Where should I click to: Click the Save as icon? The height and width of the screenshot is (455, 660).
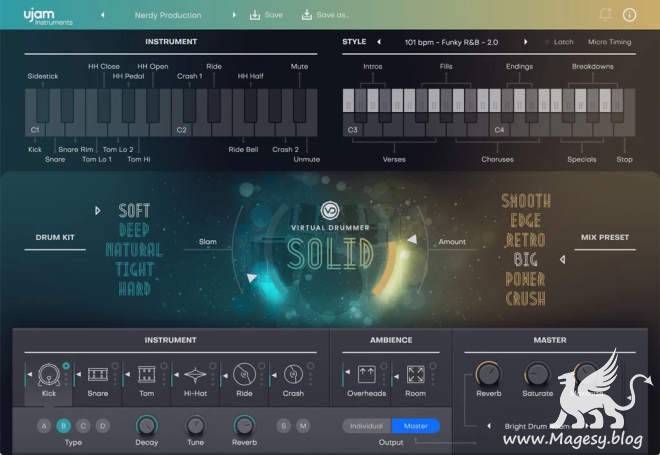pos(307,15)
